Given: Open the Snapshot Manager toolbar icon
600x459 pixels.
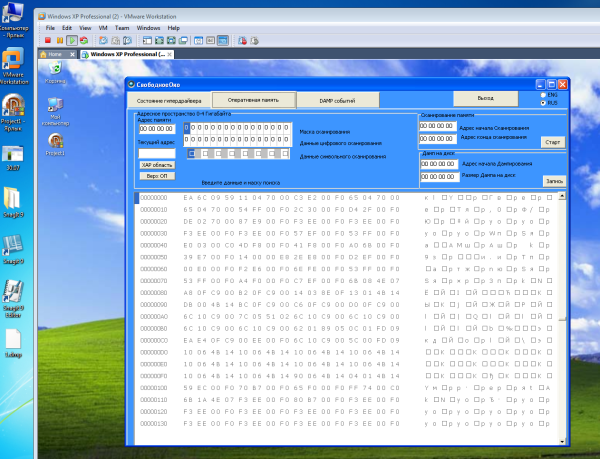Looking at the screenshot, I should click(127, 40).
